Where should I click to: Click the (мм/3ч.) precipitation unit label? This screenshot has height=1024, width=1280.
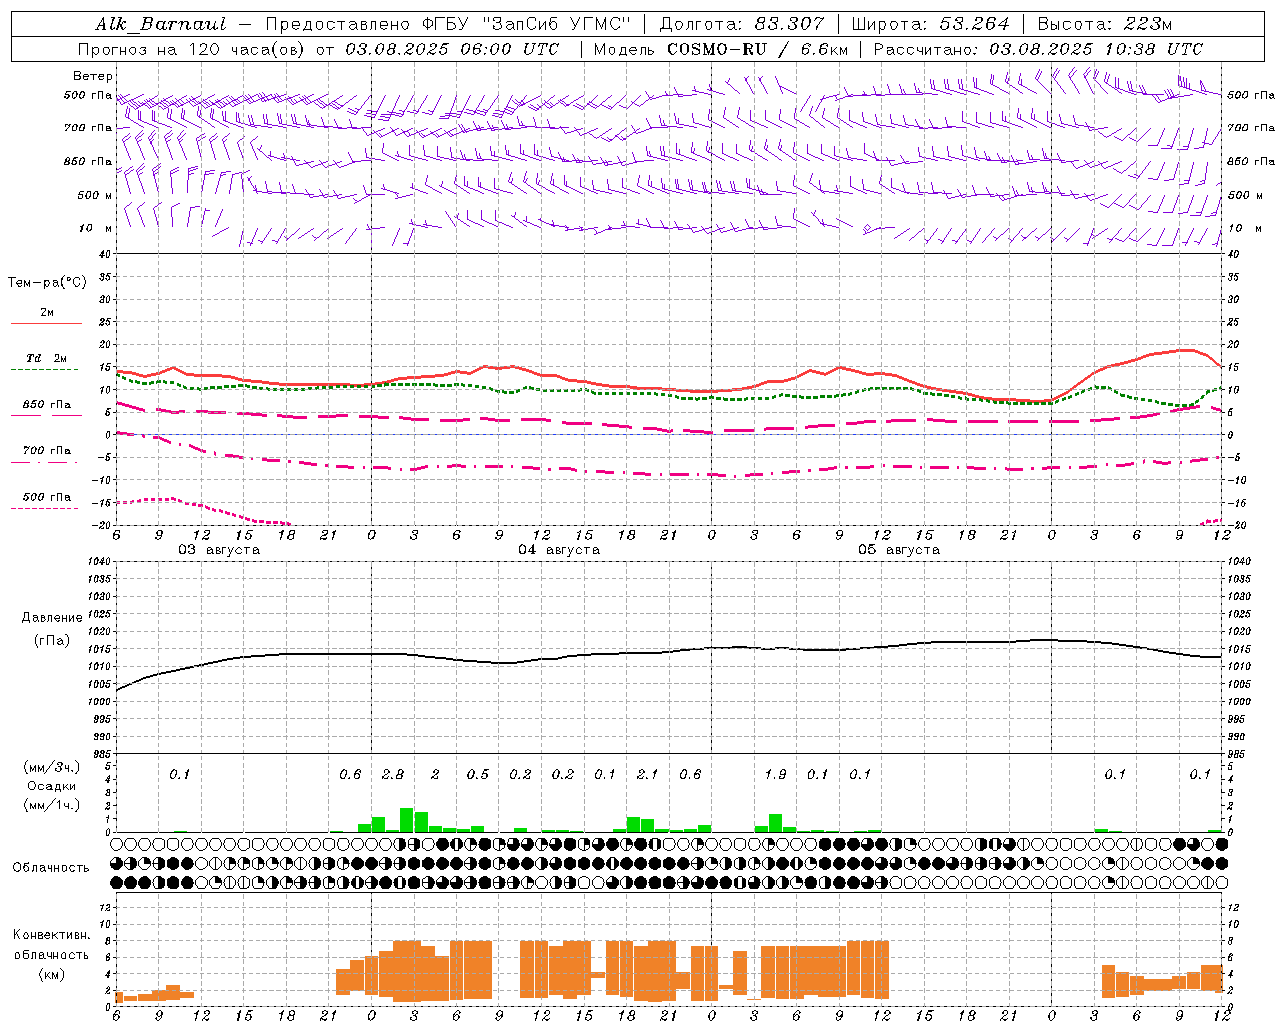tap(52, 768)
